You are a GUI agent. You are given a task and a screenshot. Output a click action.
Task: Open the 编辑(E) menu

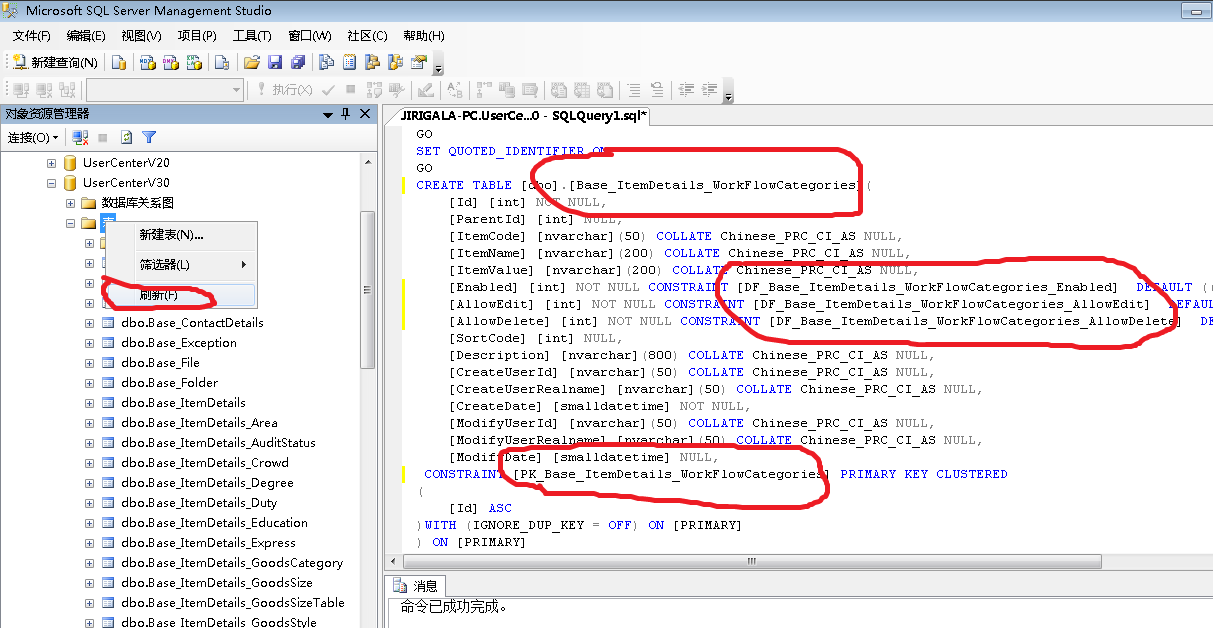[86, 36]
